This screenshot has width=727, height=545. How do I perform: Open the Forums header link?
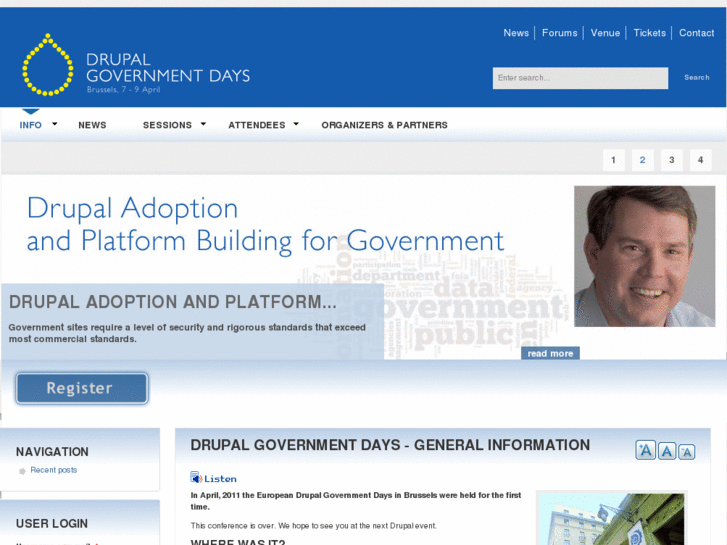(x=560, y=33)
